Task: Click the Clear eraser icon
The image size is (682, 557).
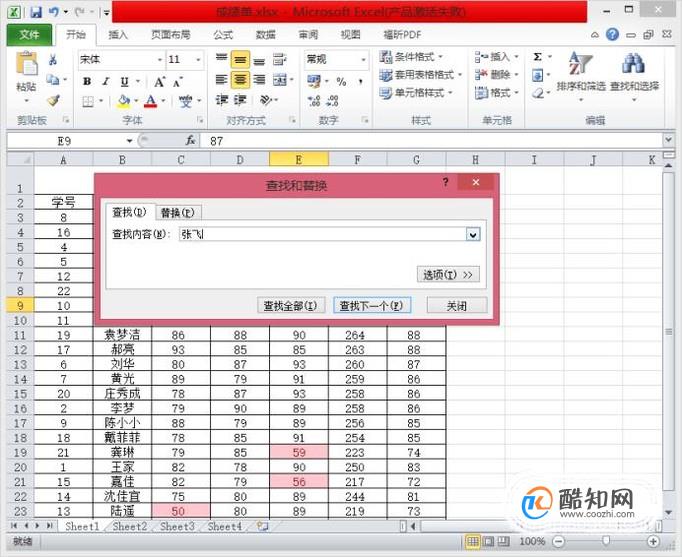Action: pos(538,93)
